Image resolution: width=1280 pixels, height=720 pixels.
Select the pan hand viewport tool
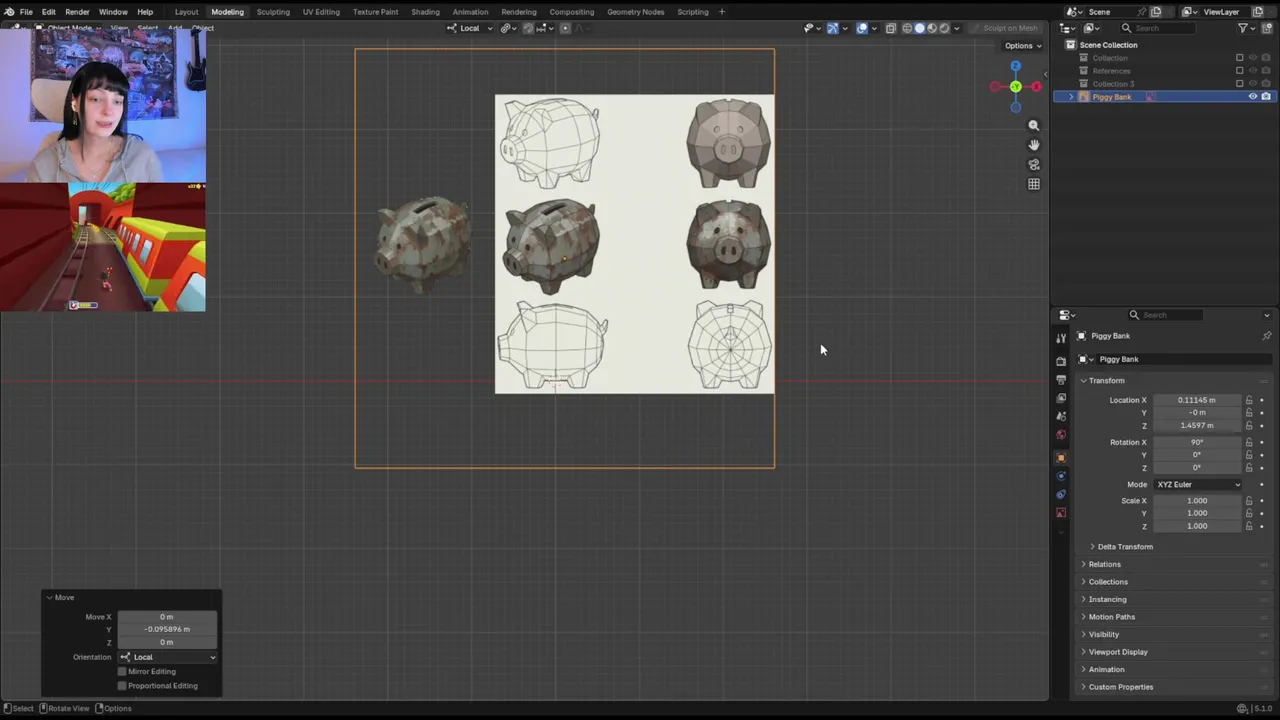click(x=1034, y=145)
